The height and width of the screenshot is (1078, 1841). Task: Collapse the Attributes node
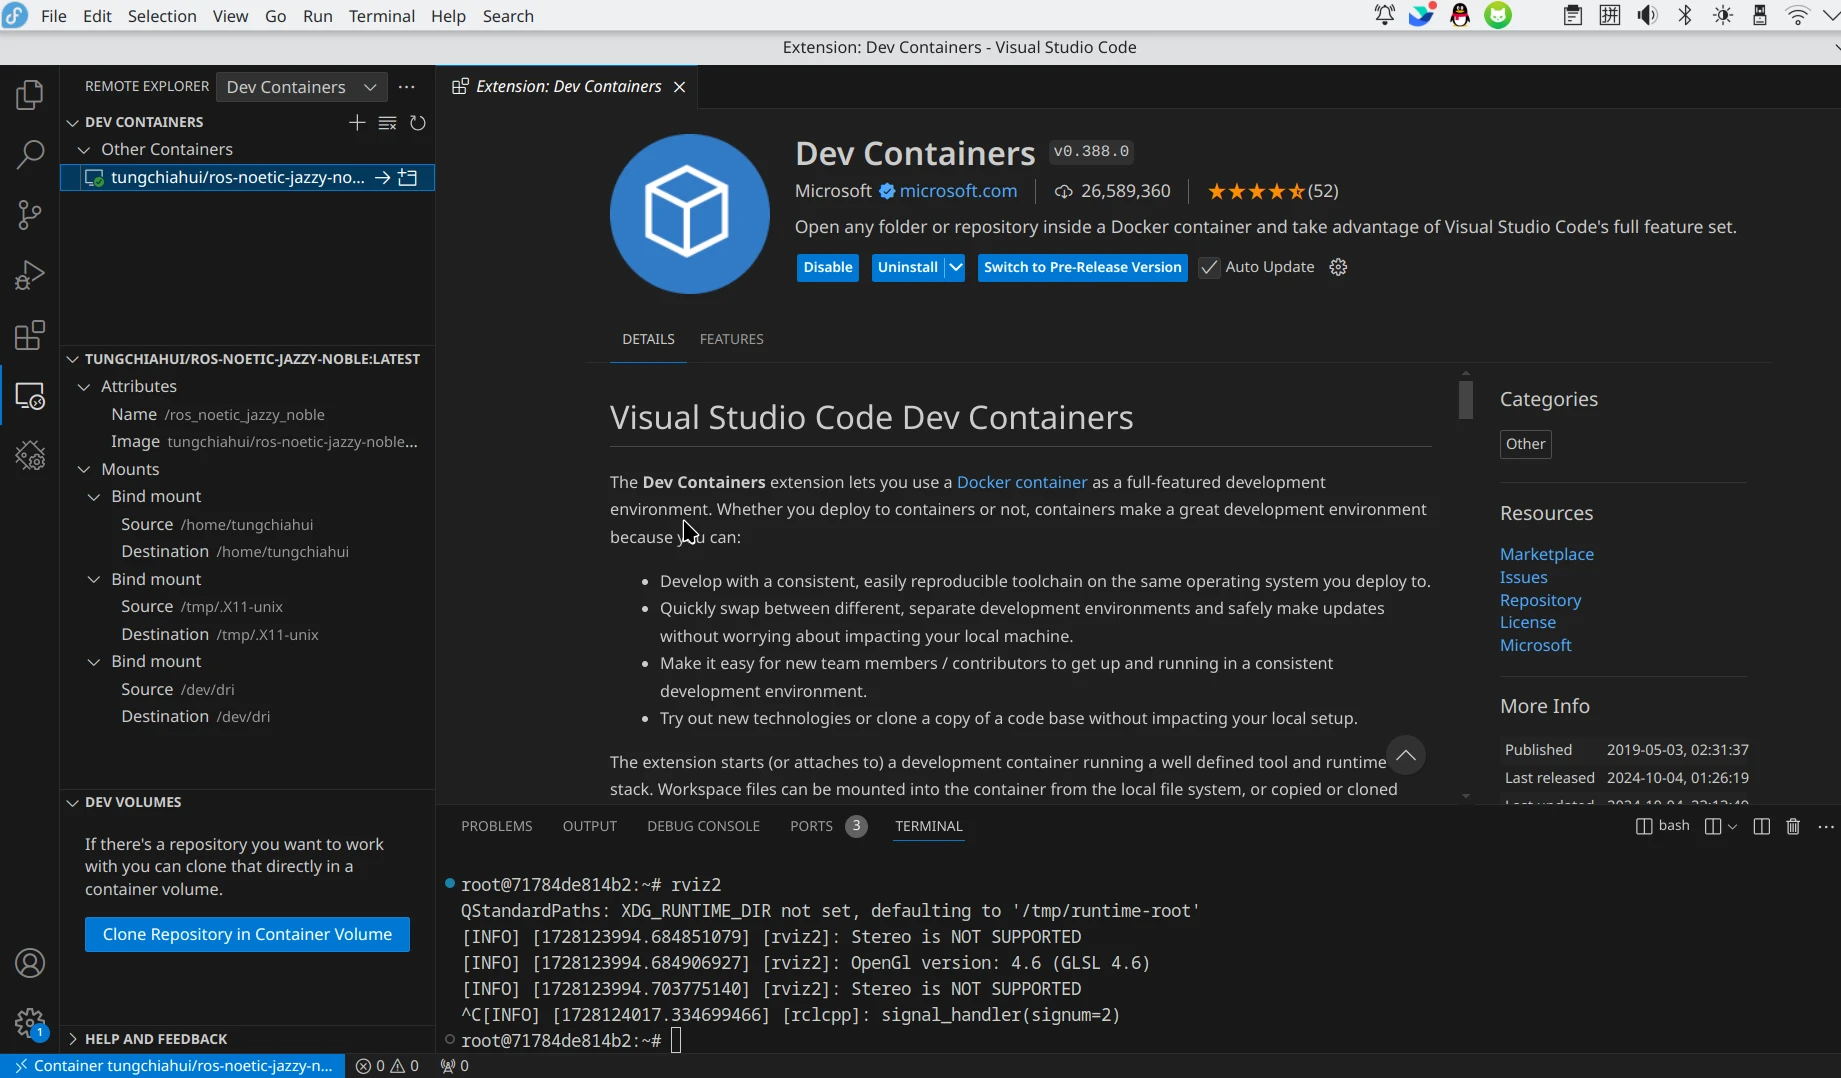[84, 386]
